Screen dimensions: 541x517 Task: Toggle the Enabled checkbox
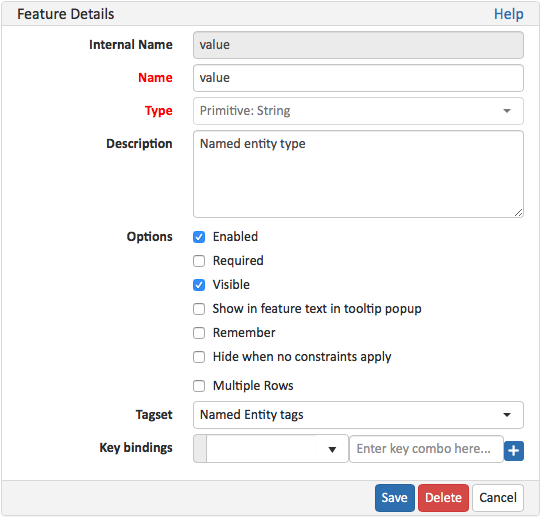pos(199,237)
